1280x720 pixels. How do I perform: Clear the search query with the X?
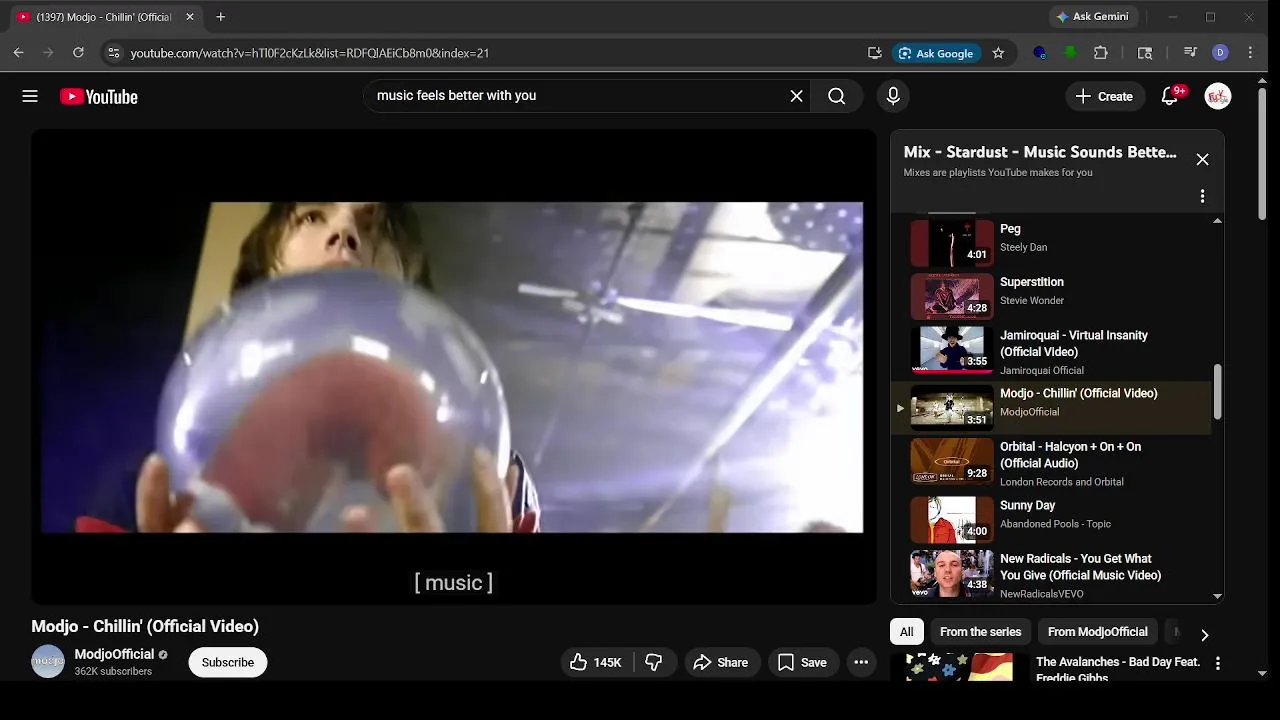tap(796, 96)
